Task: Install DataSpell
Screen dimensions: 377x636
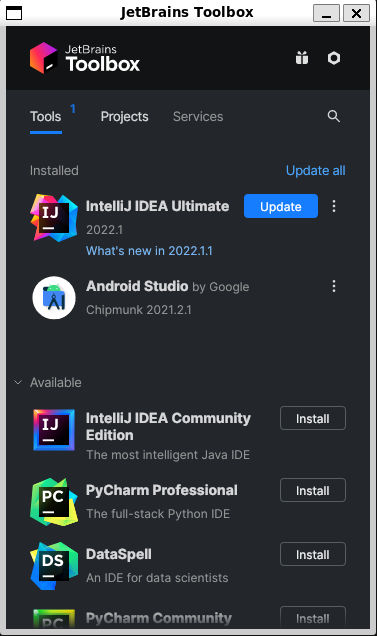Action: click(x=312, y=554)
